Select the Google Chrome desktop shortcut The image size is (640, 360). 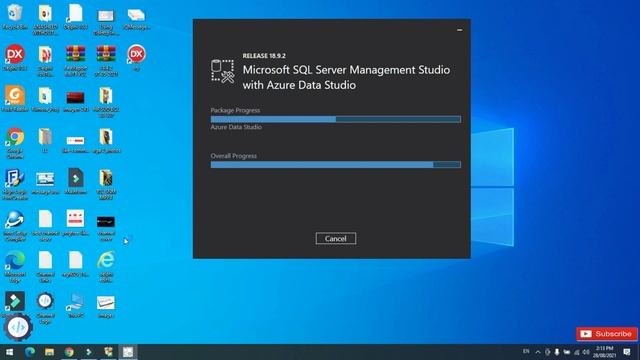coord(15,143)
